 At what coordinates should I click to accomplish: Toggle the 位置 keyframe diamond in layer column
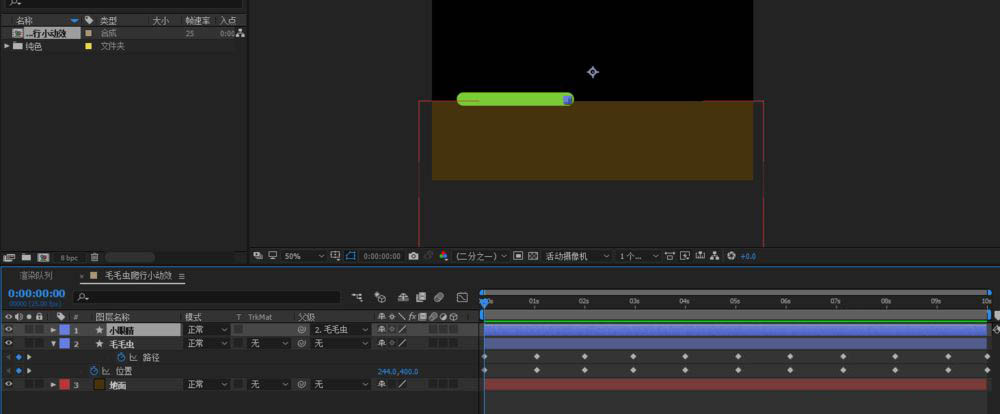[18, 371]
